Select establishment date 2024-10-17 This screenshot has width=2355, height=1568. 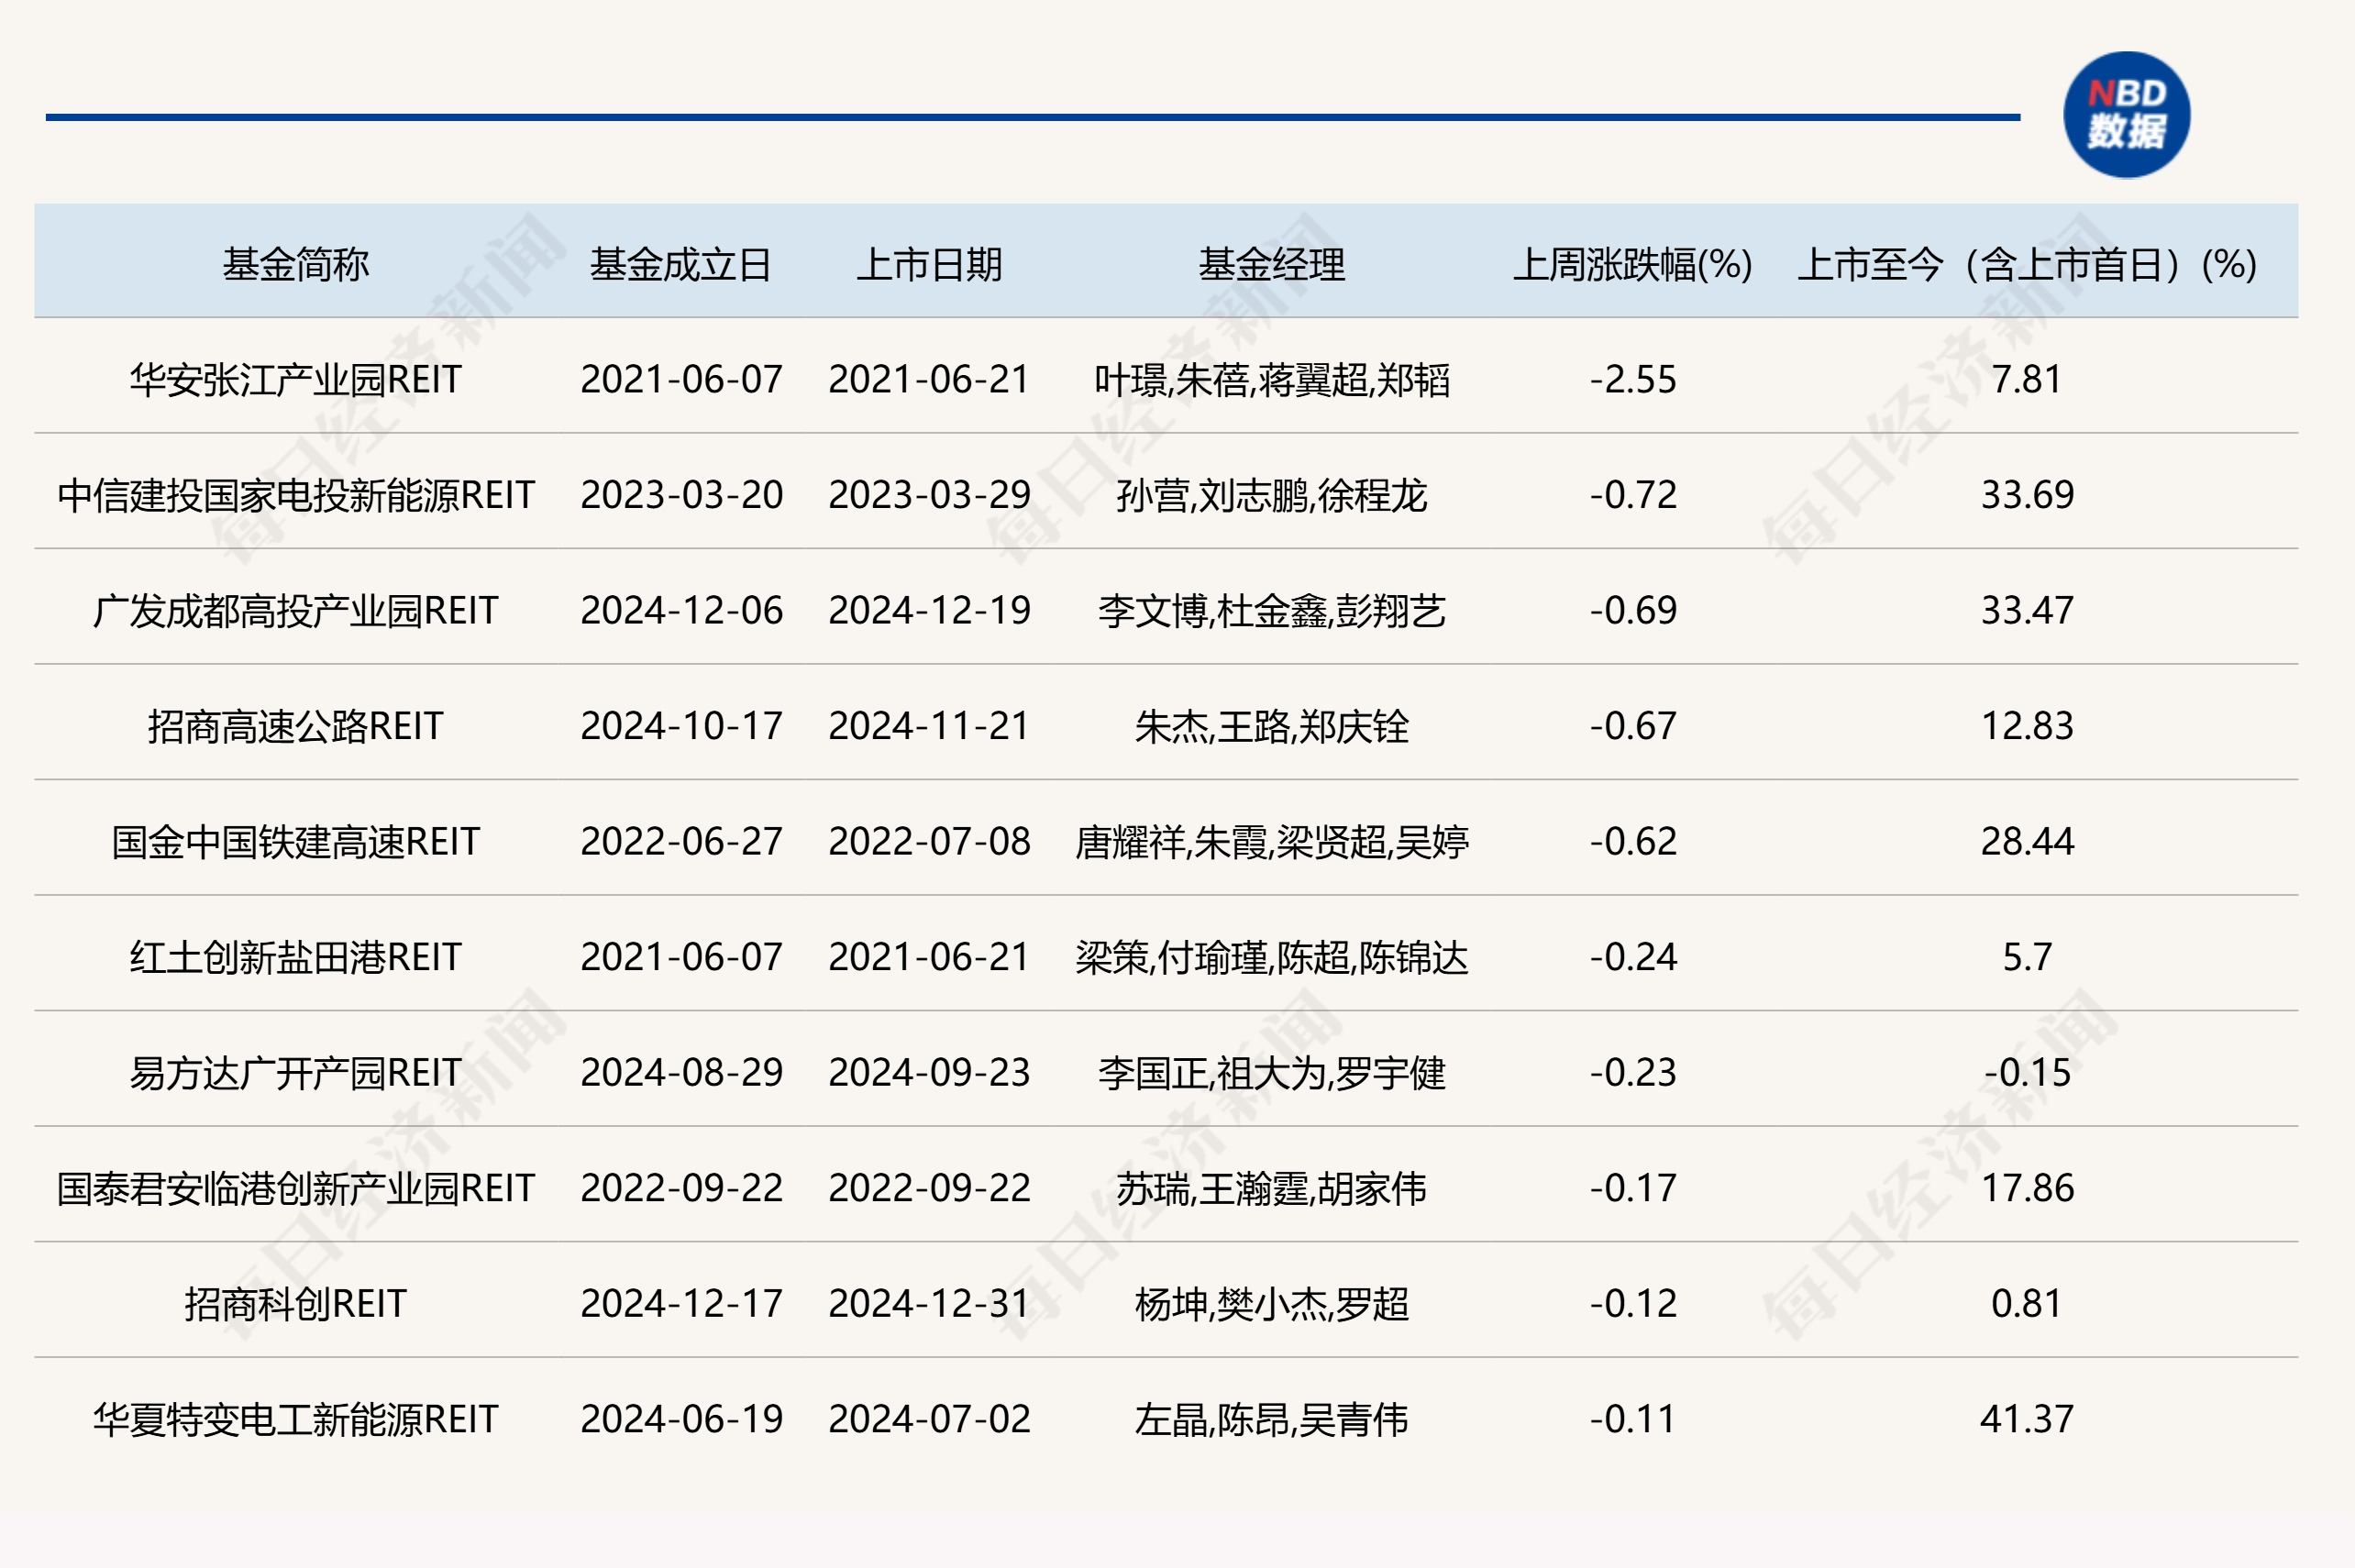click(x=681, y=726)
